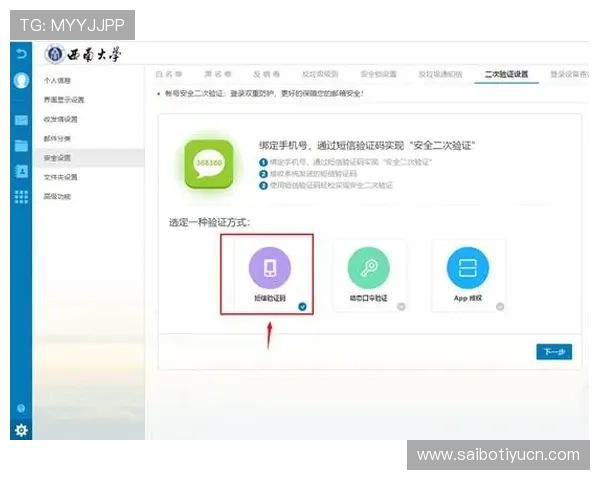Image resolution: width=600 pixels, height=480 pixels.
Task: Switch to the 反病毒 tab
Action: point(266,74)
